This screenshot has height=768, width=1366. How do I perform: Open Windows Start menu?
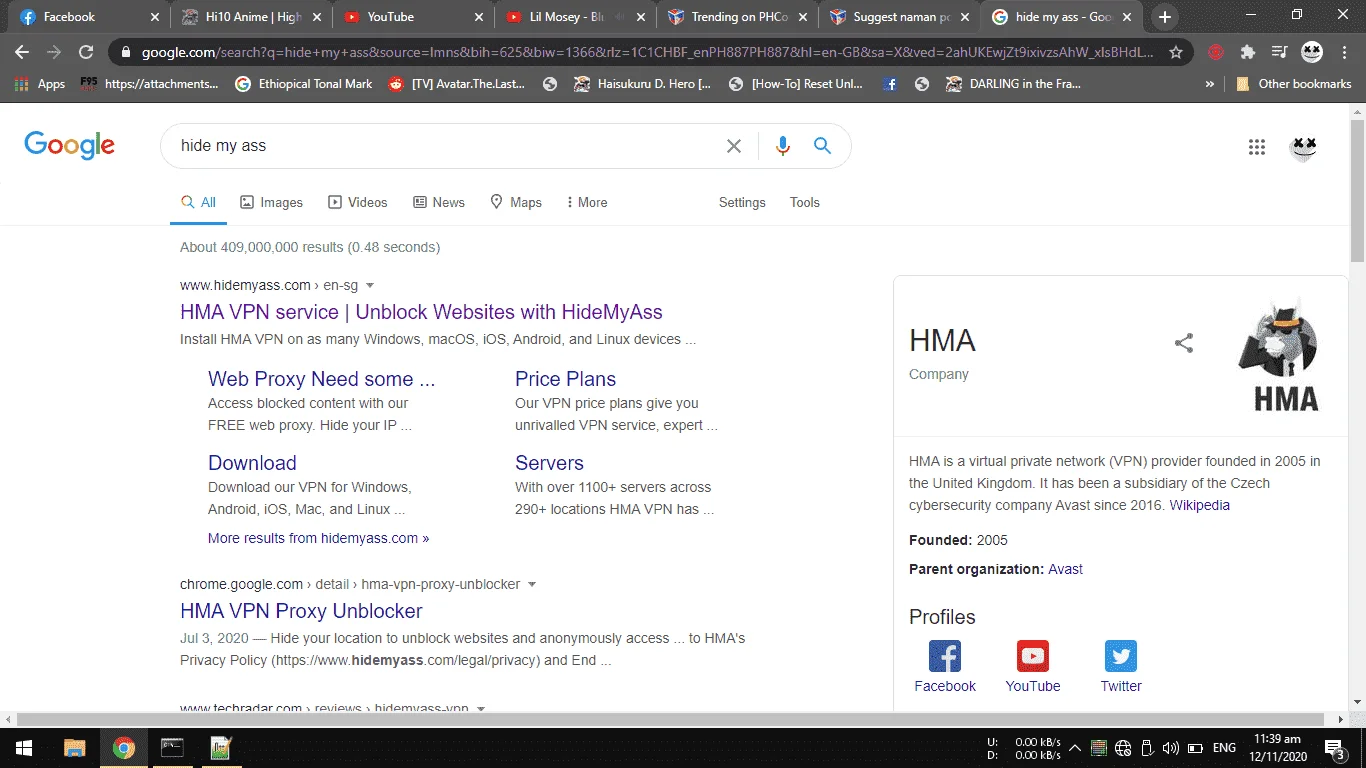click(22, 747)
